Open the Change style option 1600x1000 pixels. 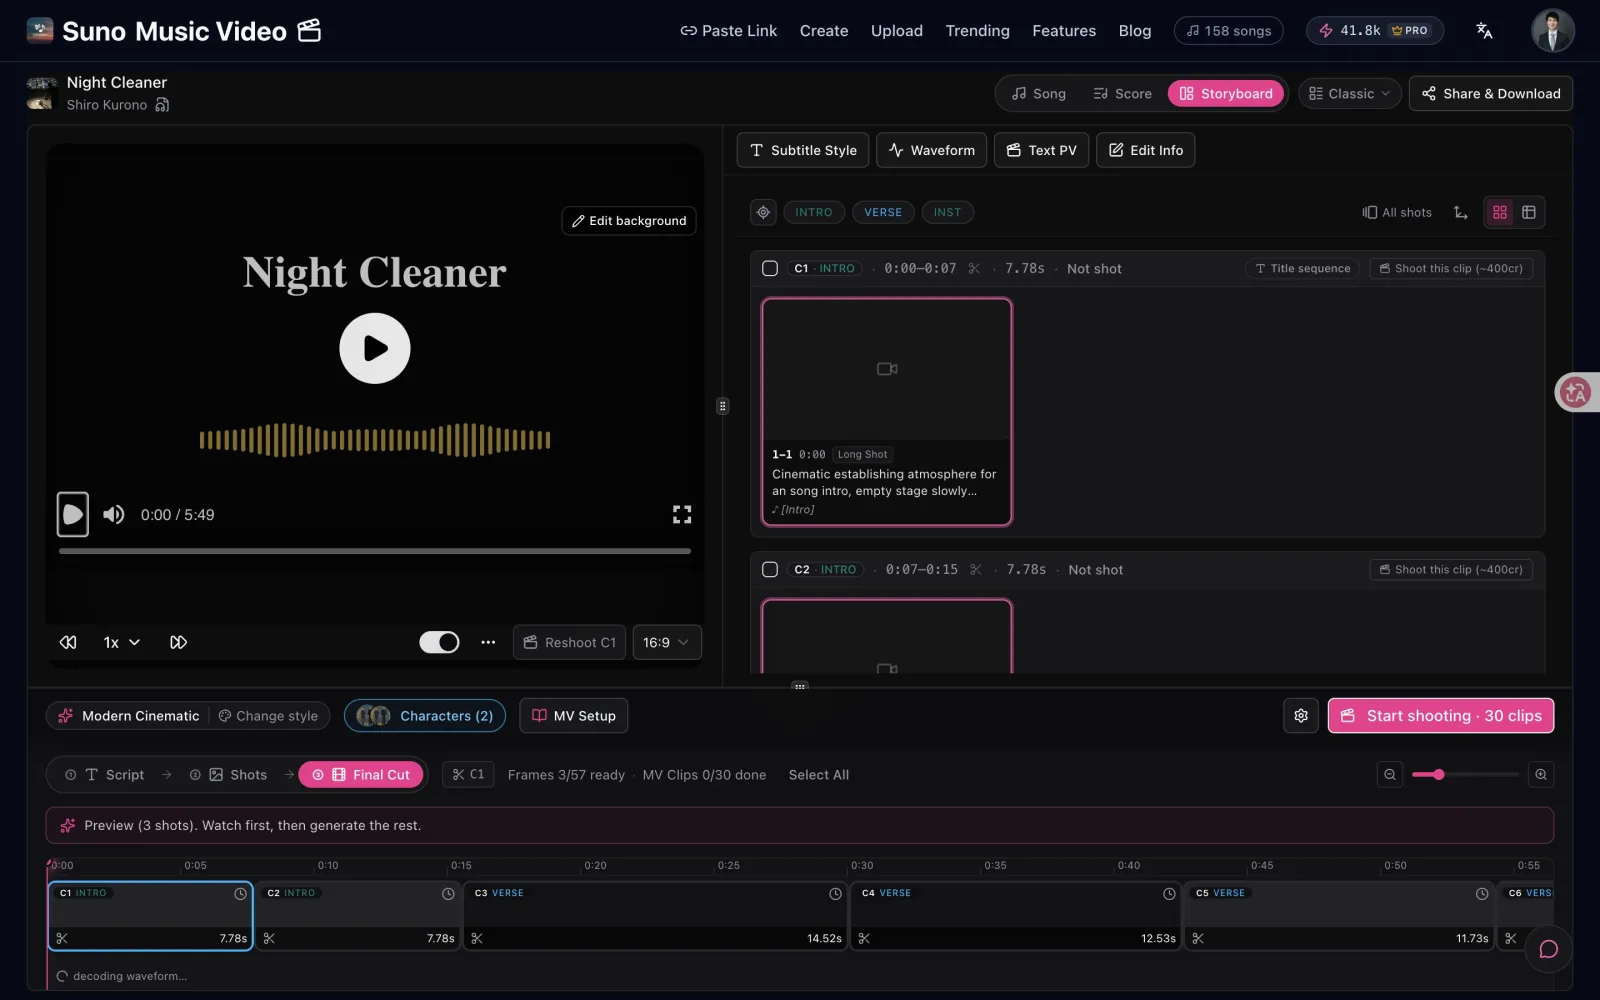click(x=268, y=716)
